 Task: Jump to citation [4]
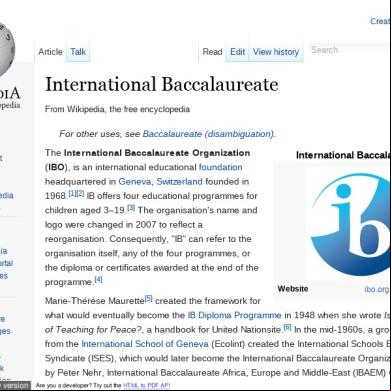[99, 280]
